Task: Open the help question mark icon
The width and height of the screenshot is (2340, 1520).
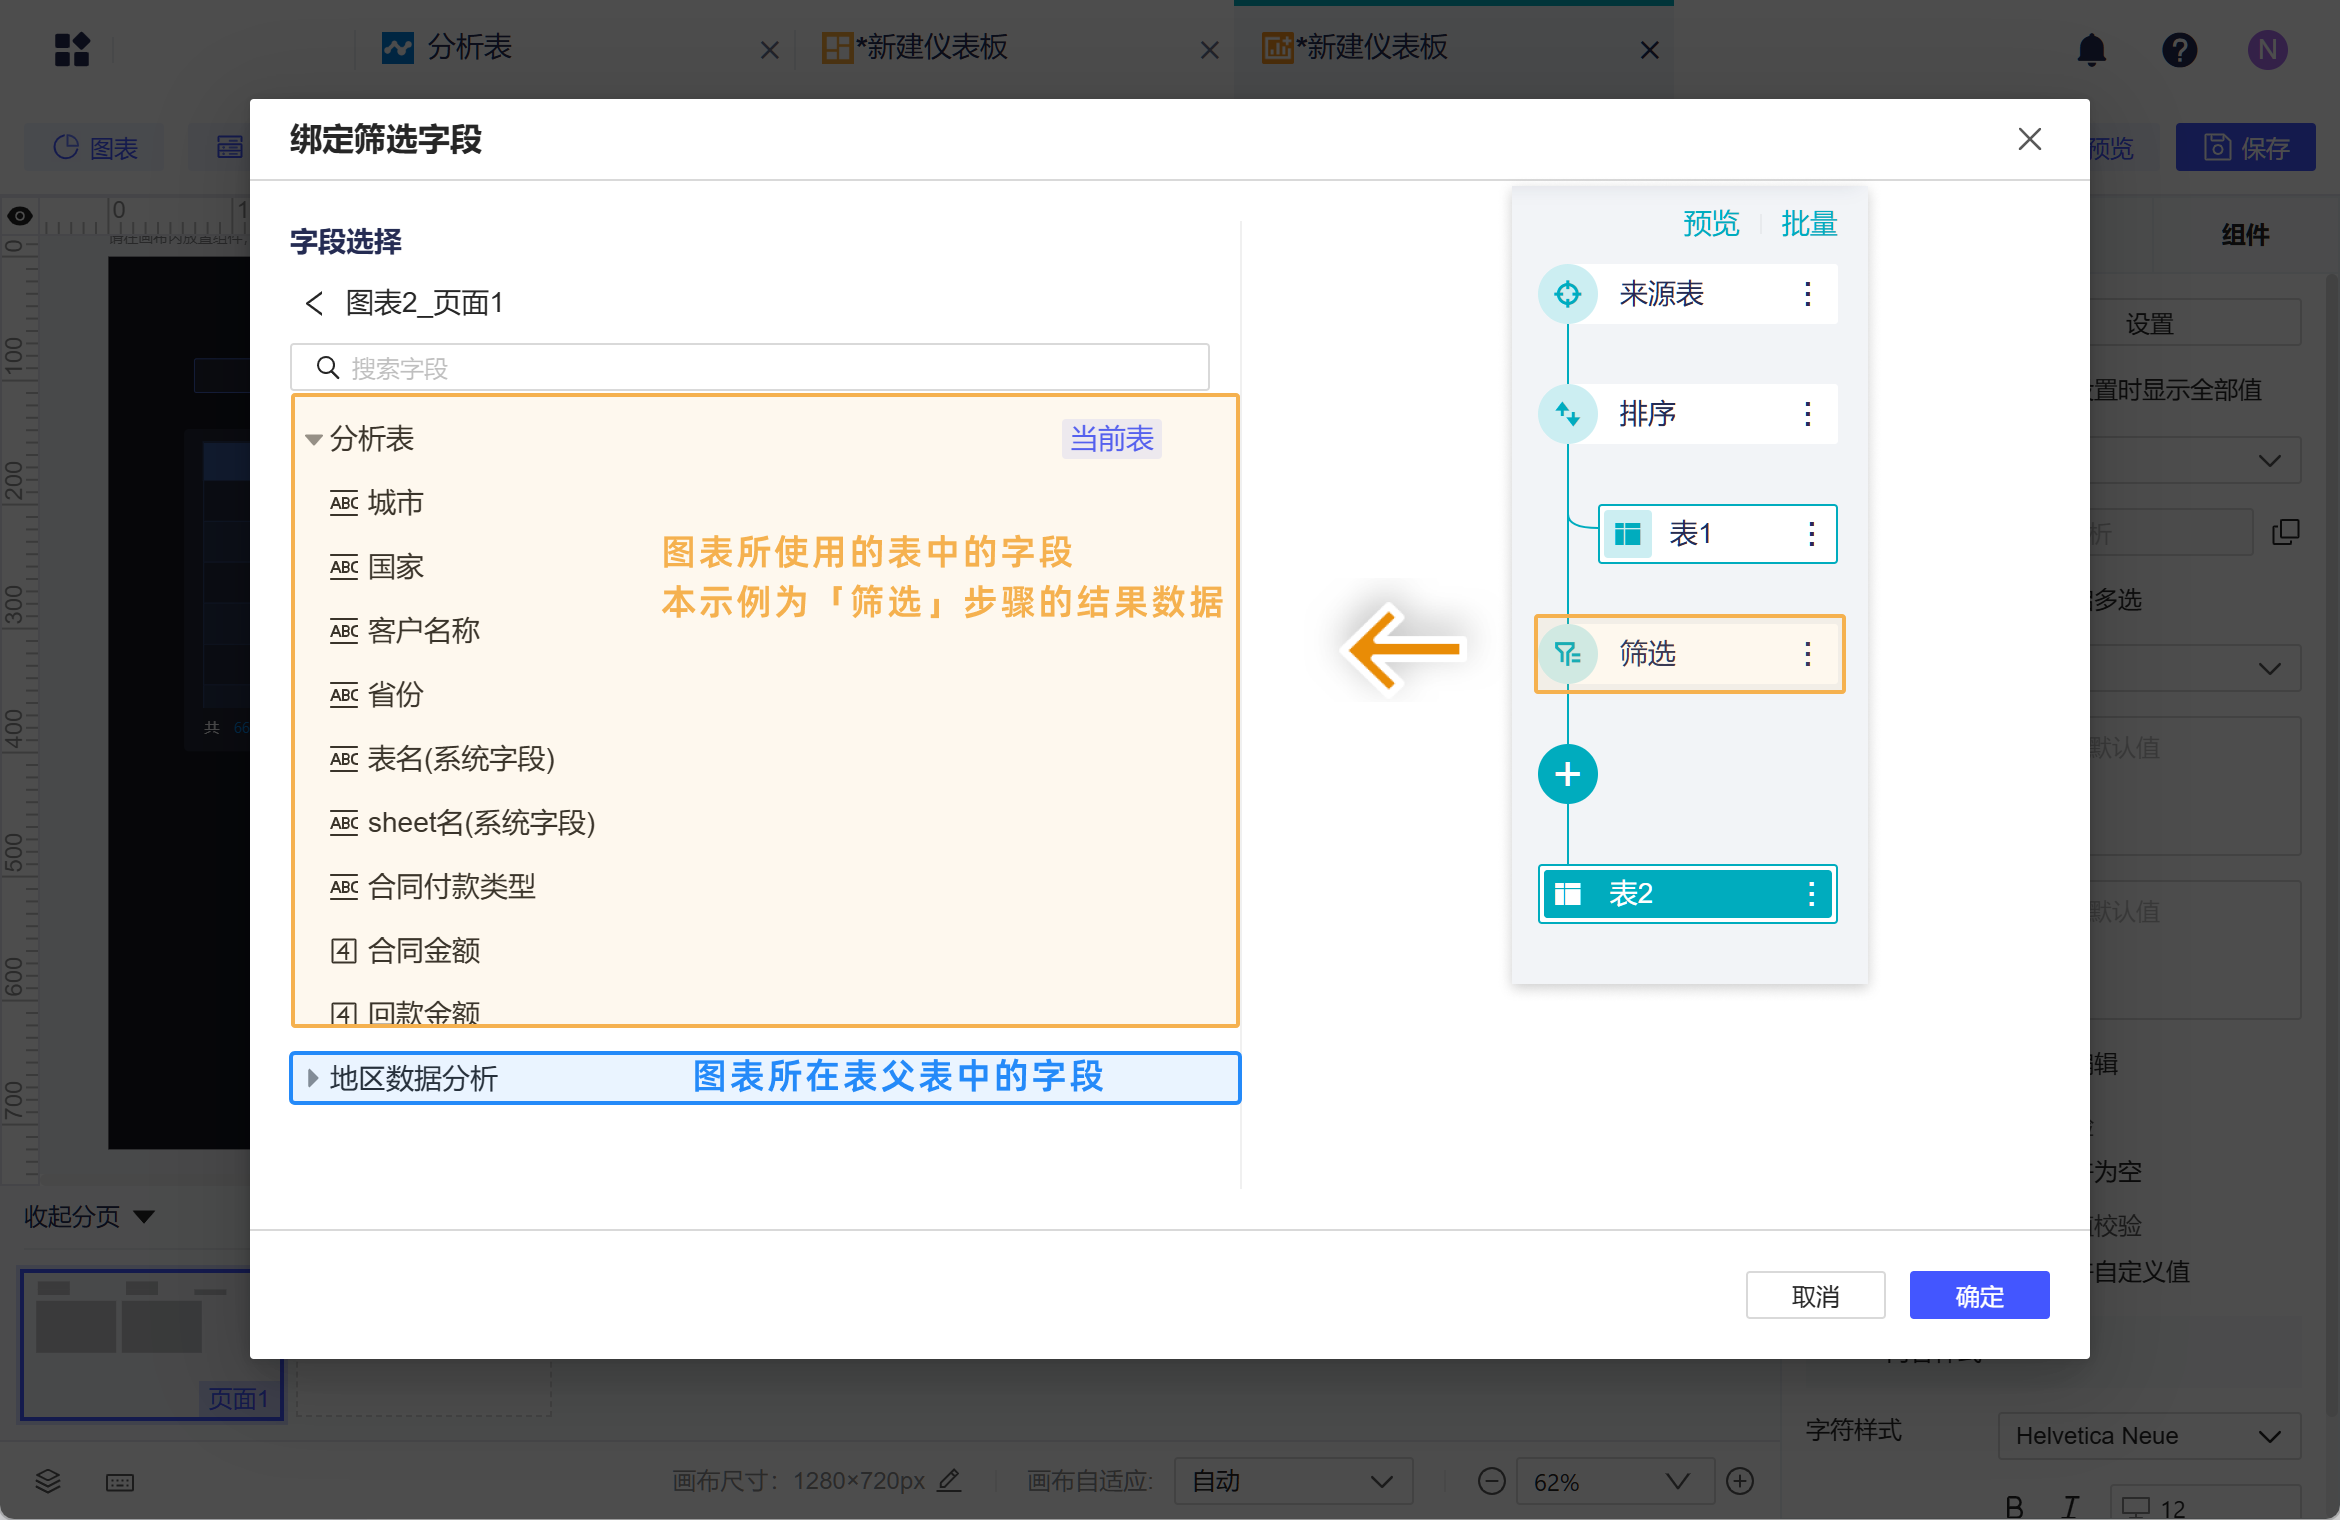Action: [2179, 49]
